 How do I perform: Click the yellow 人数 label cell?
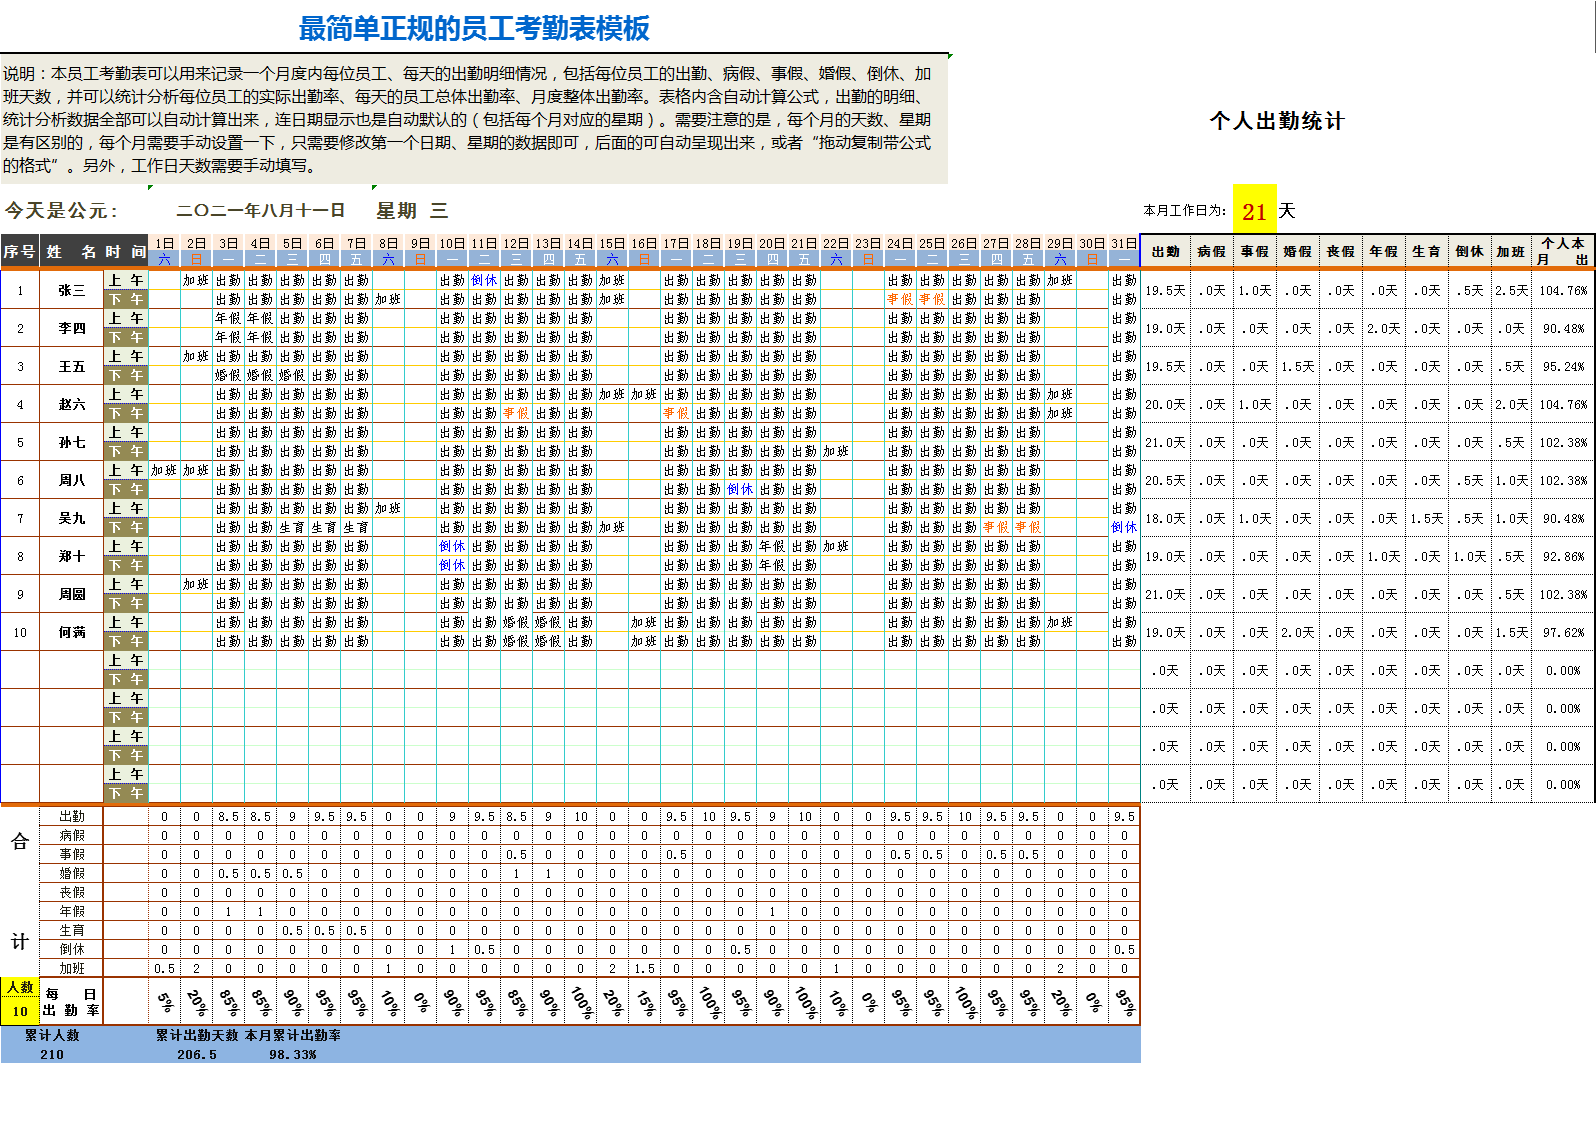point(20,987)
